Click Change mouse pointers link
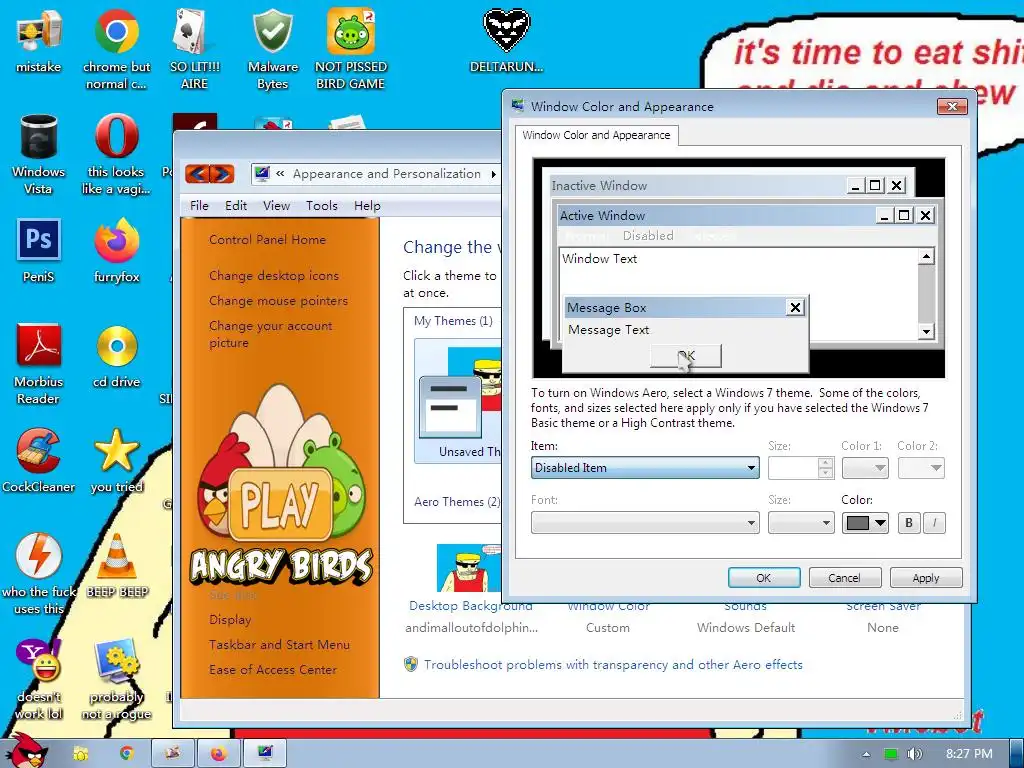The height and width of the screenshot is (768, 1024). [x=278, y=301]
